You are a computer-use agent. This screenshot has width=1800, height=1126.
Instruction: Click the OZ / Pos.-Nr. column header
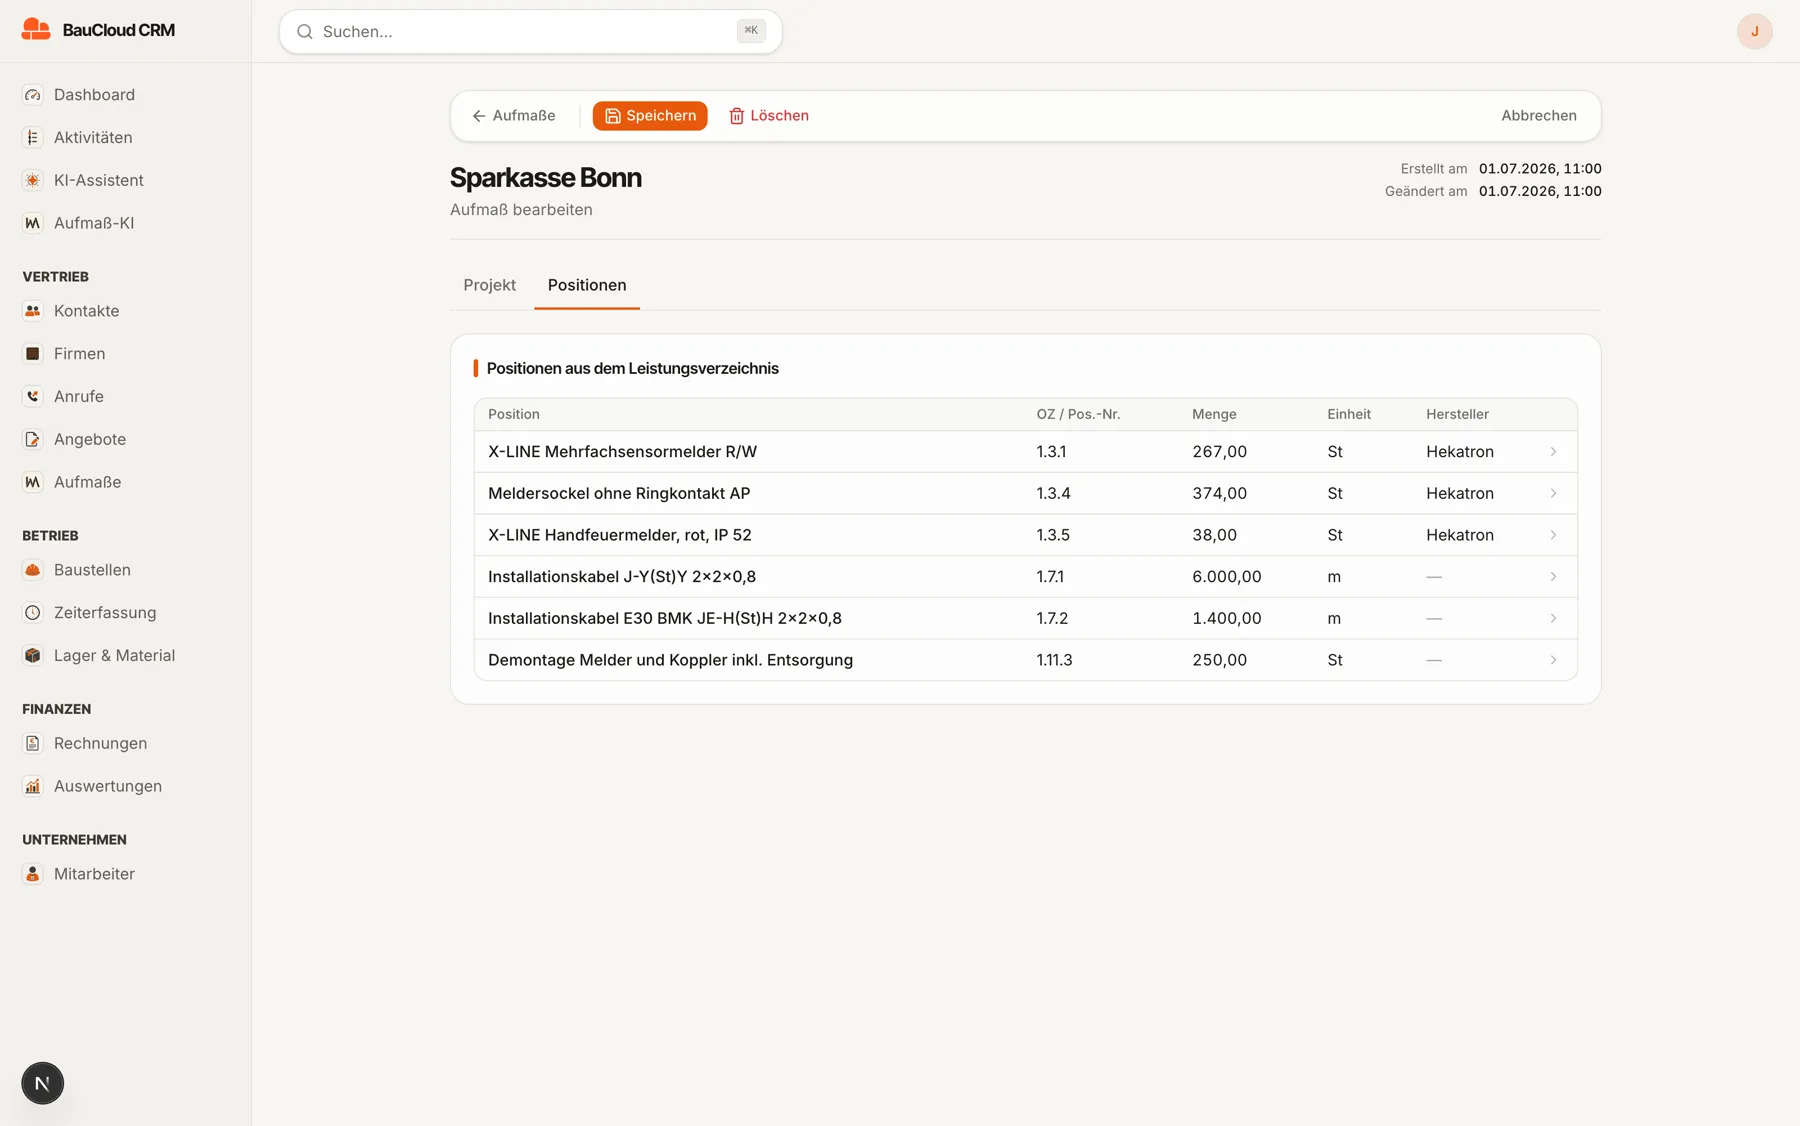click(1078, 414)
